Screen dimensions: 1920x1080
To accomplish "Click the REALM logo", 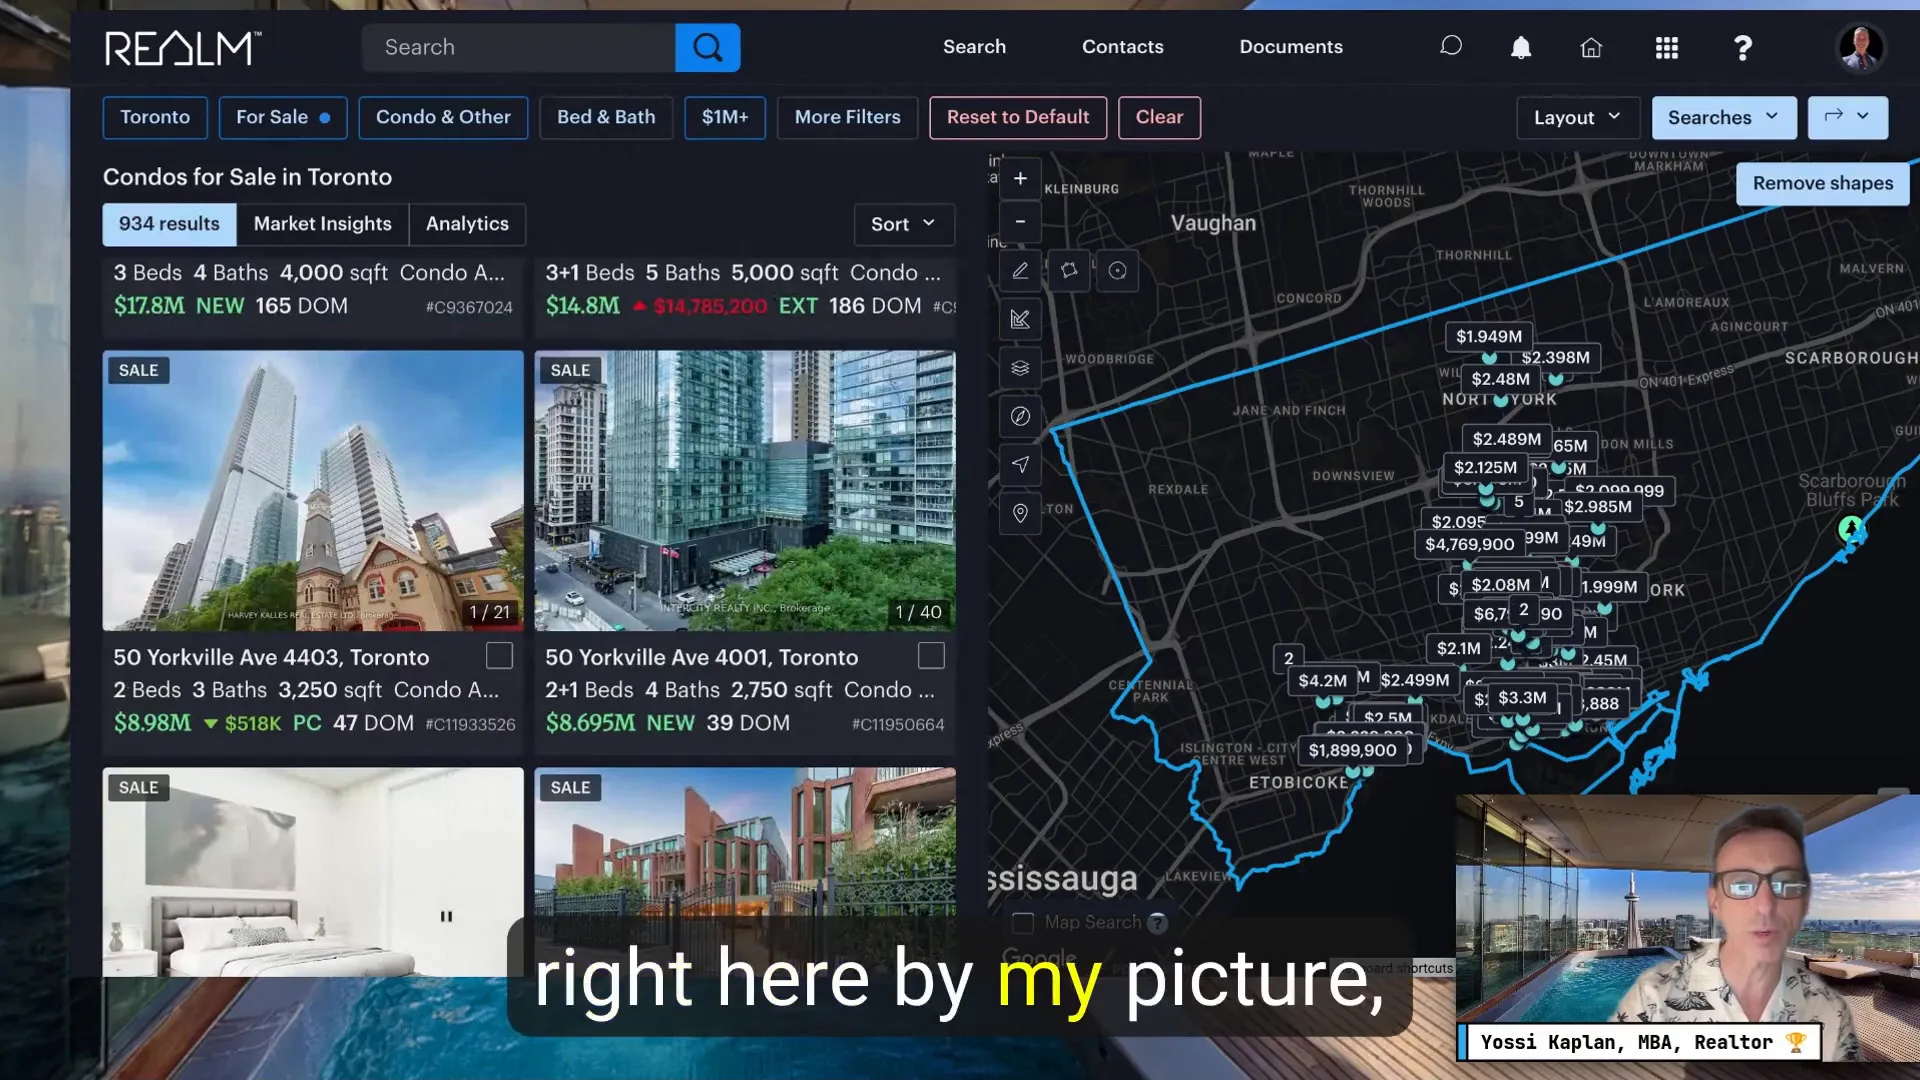I will [183, 48].
